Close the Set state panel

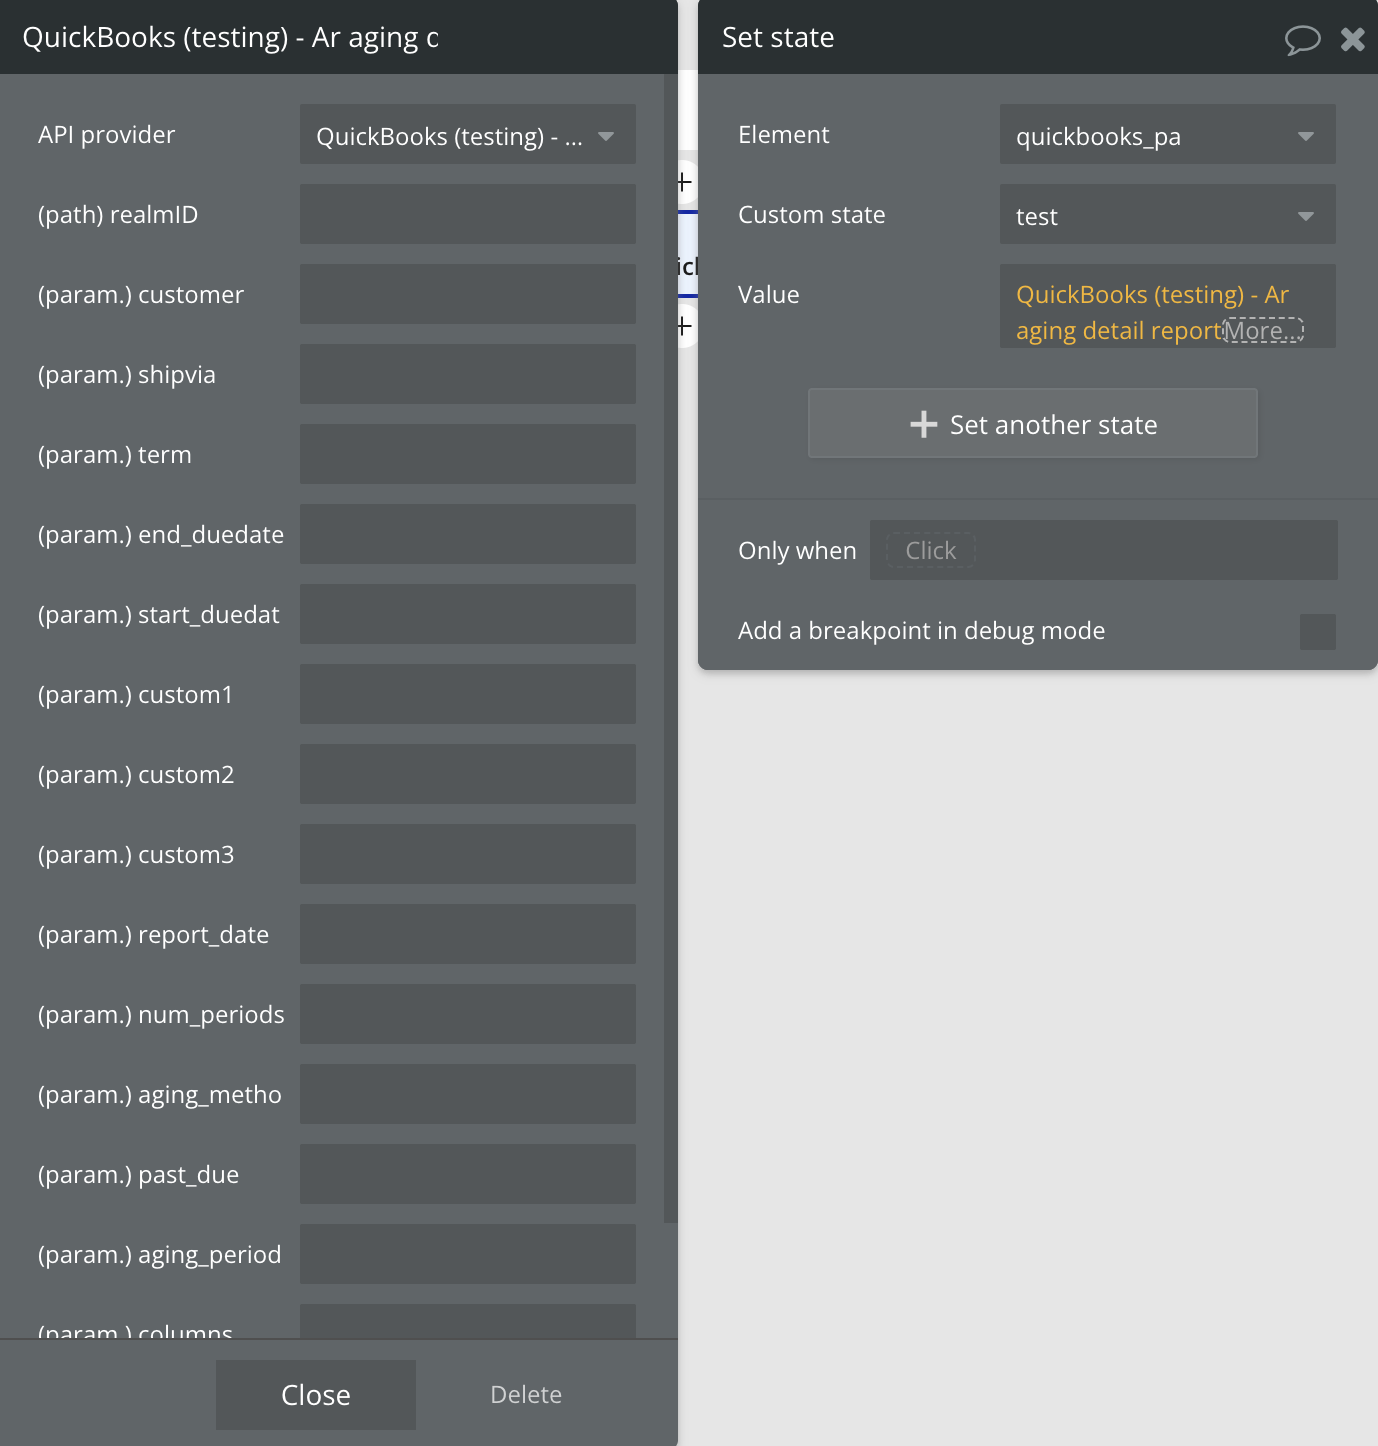[x=1353, y=39]
